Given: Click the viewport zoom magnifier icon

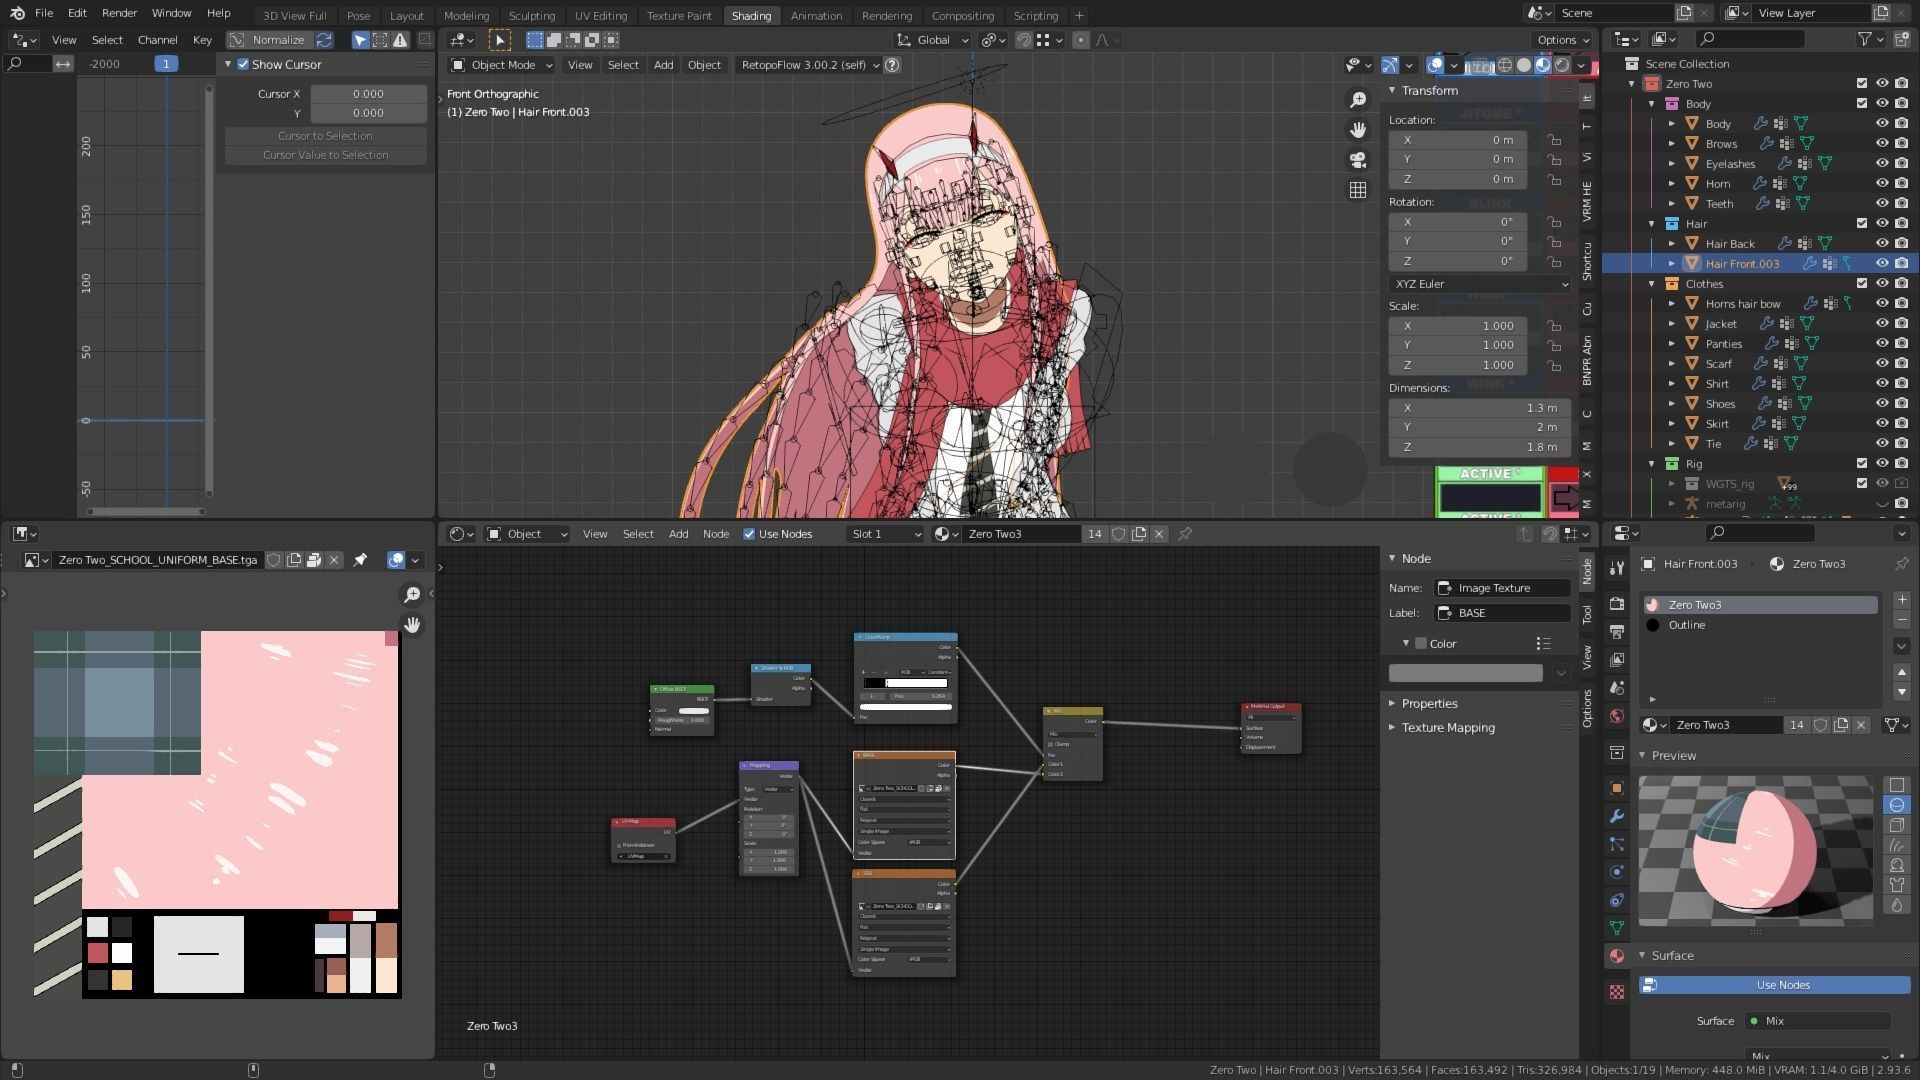Looking at the screenshot, I should pos(1358,100).
